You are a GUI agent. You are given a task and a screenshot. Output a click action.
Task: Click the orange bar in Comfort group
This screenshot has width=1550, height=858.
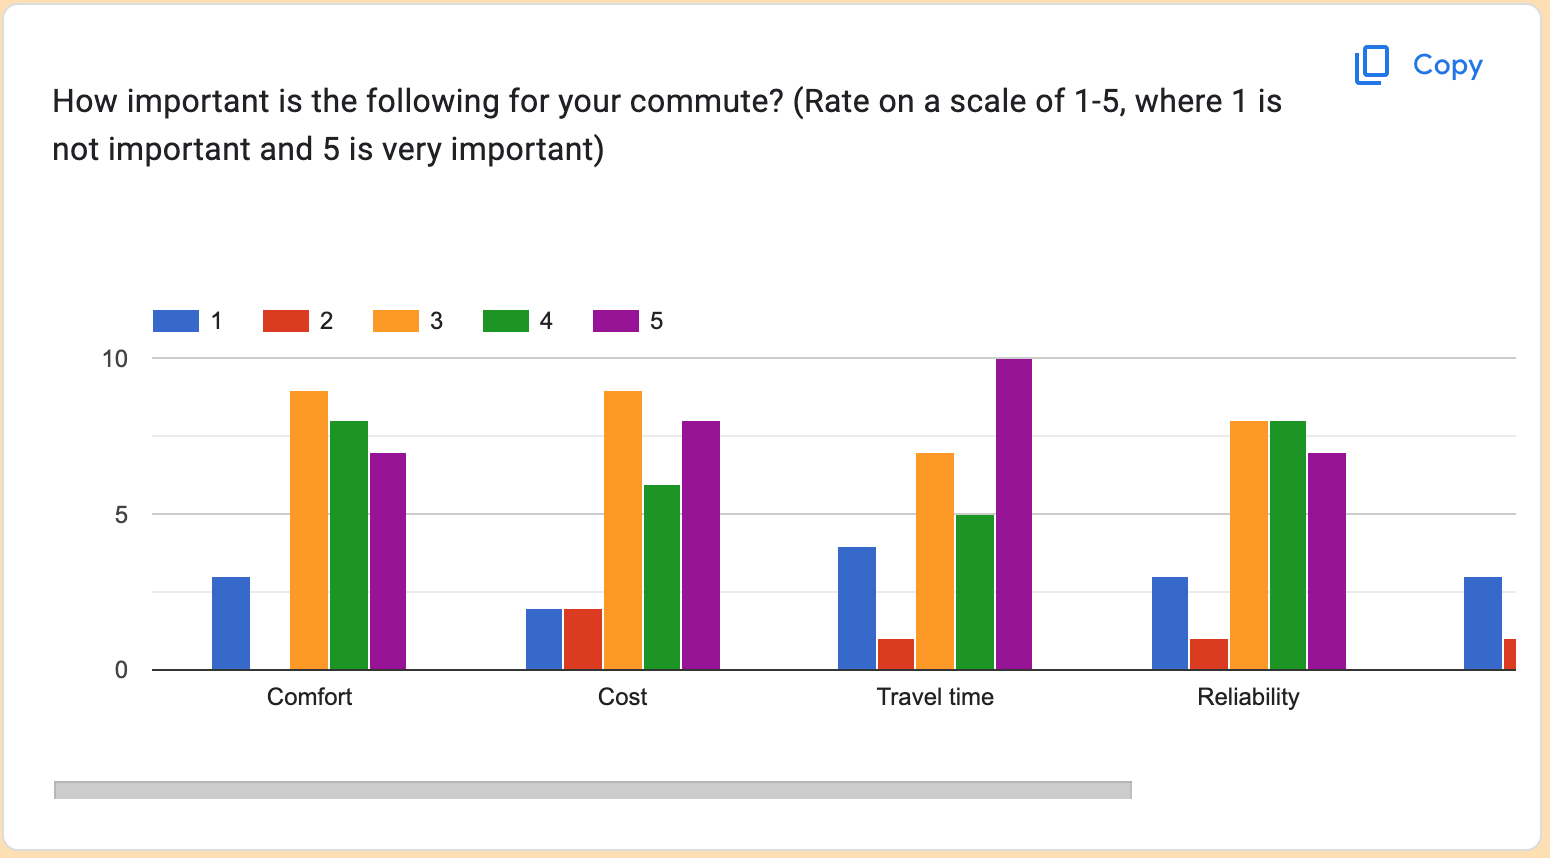[x=309, y=530]
